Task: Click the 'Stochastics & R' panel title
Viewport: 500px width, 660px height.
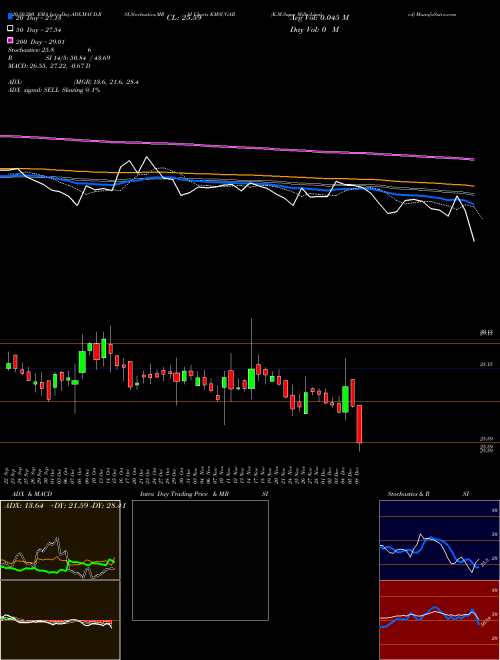Action: (409, 494)
